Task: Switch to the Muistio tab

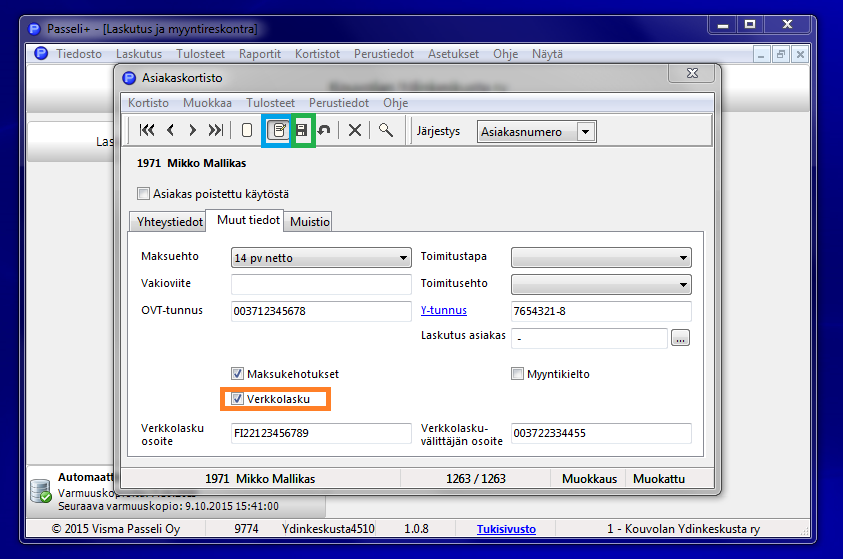Action: pyautogui.click(x=309, y=221)
